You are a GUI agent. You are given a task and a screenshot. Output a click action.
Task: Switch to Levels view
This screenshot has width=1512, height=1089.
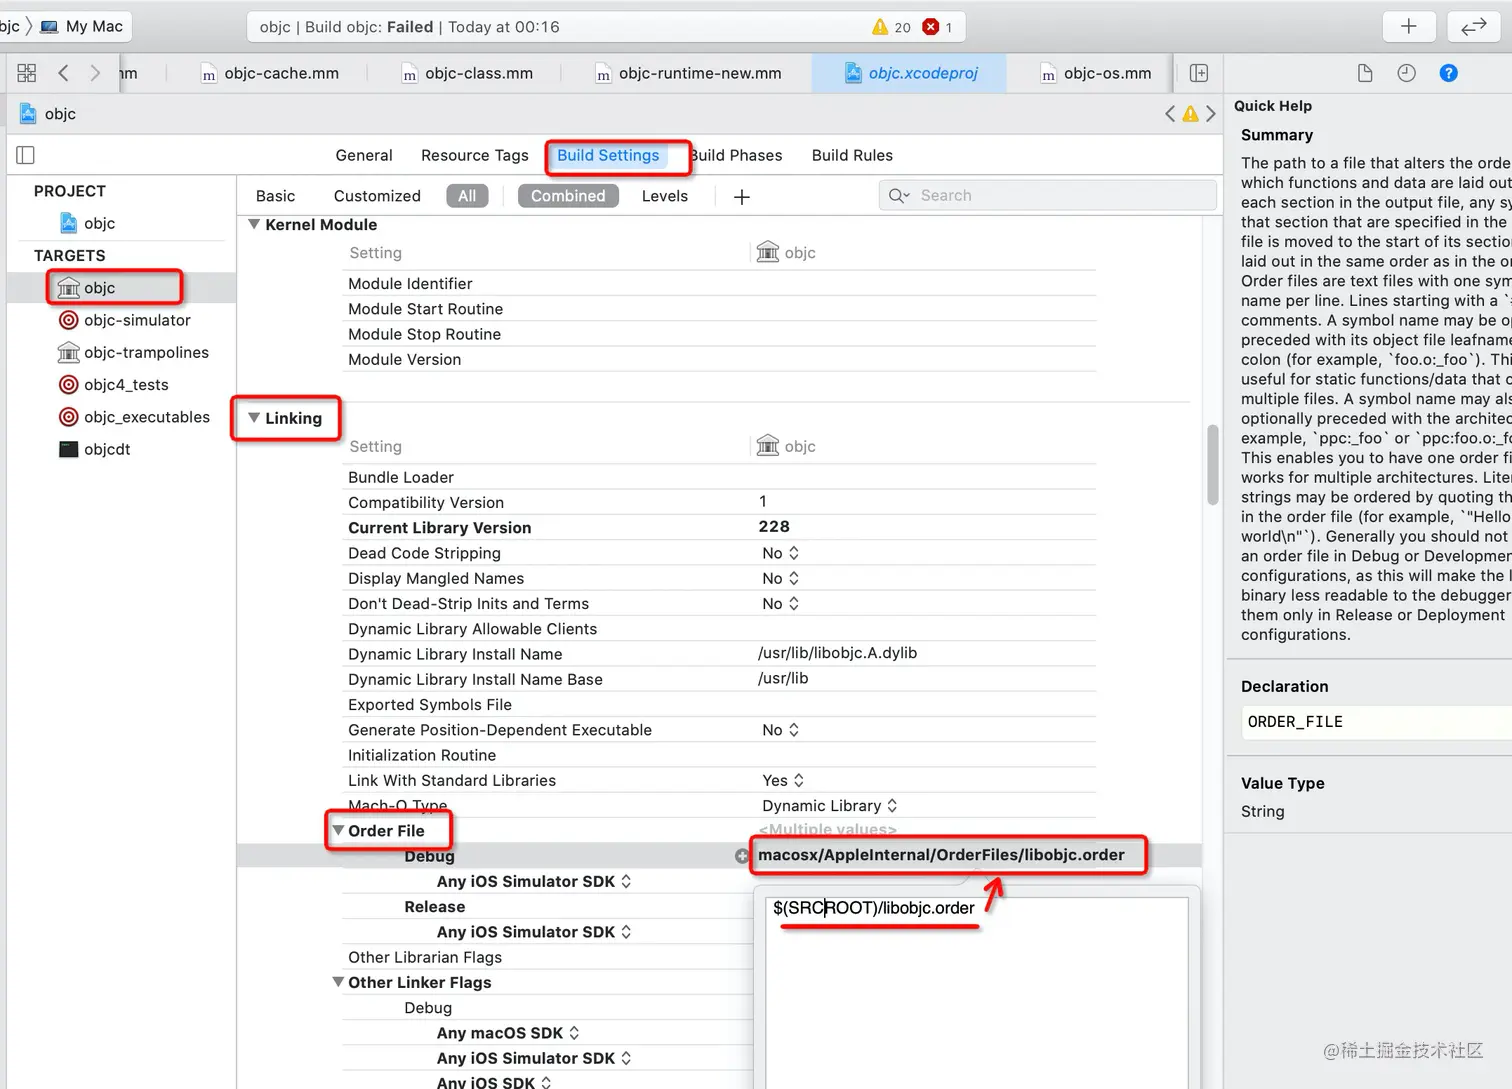click(665, 196)
